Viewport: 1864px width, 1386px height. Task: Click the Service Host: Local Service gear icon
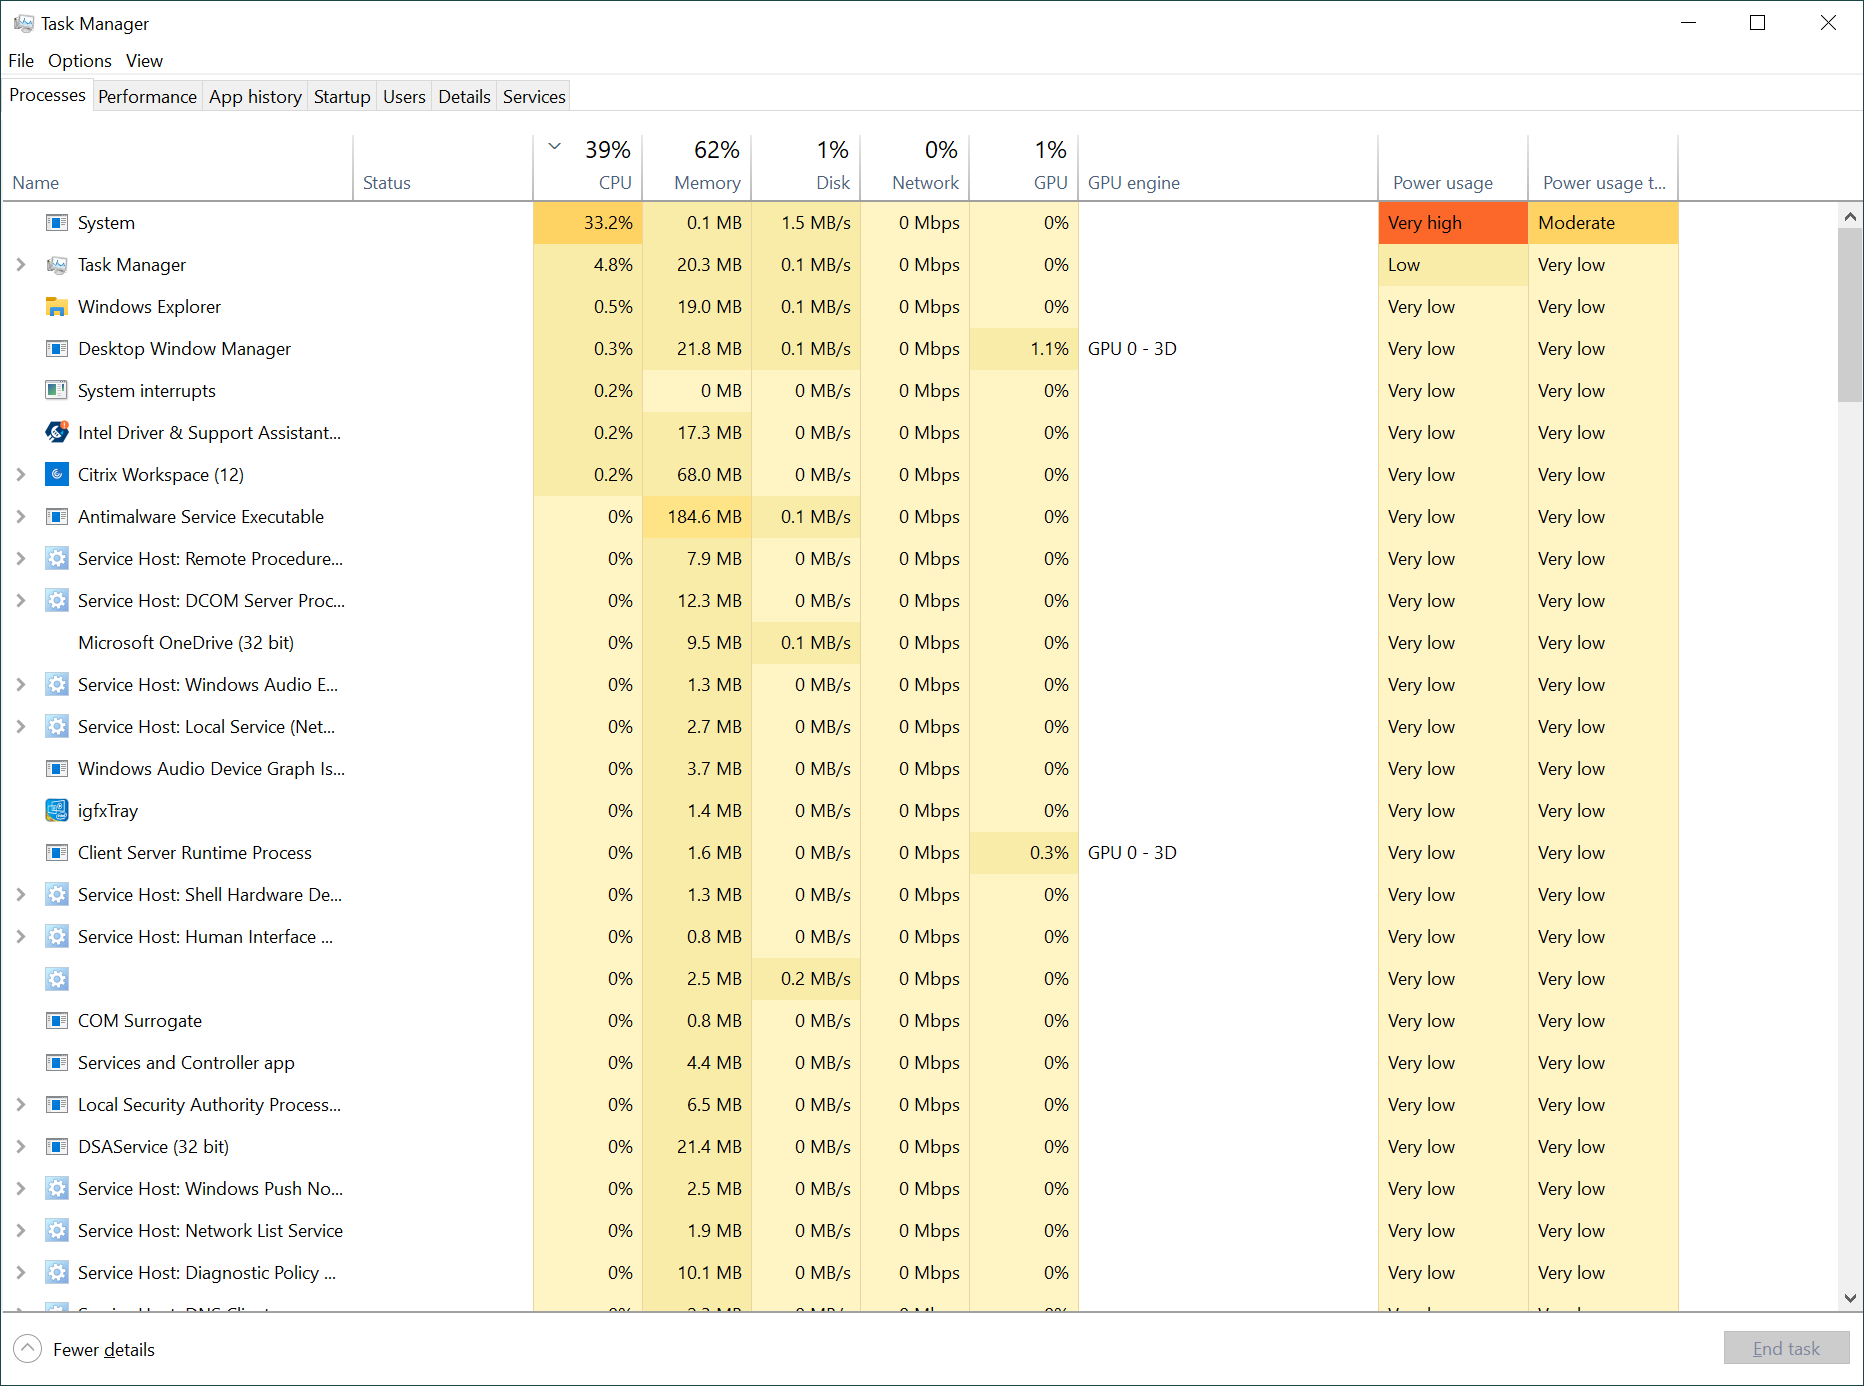pos(57,727)
